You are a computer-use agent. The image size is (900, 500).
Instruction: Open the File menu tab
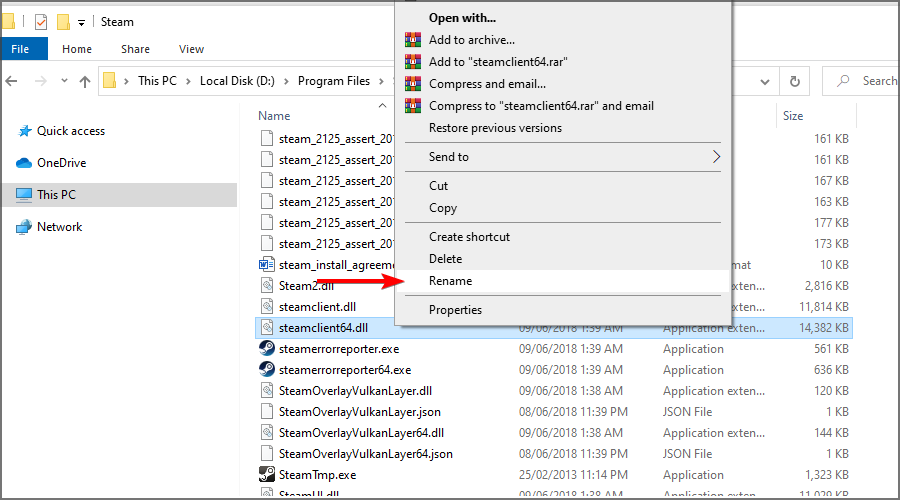pos(21,49)
